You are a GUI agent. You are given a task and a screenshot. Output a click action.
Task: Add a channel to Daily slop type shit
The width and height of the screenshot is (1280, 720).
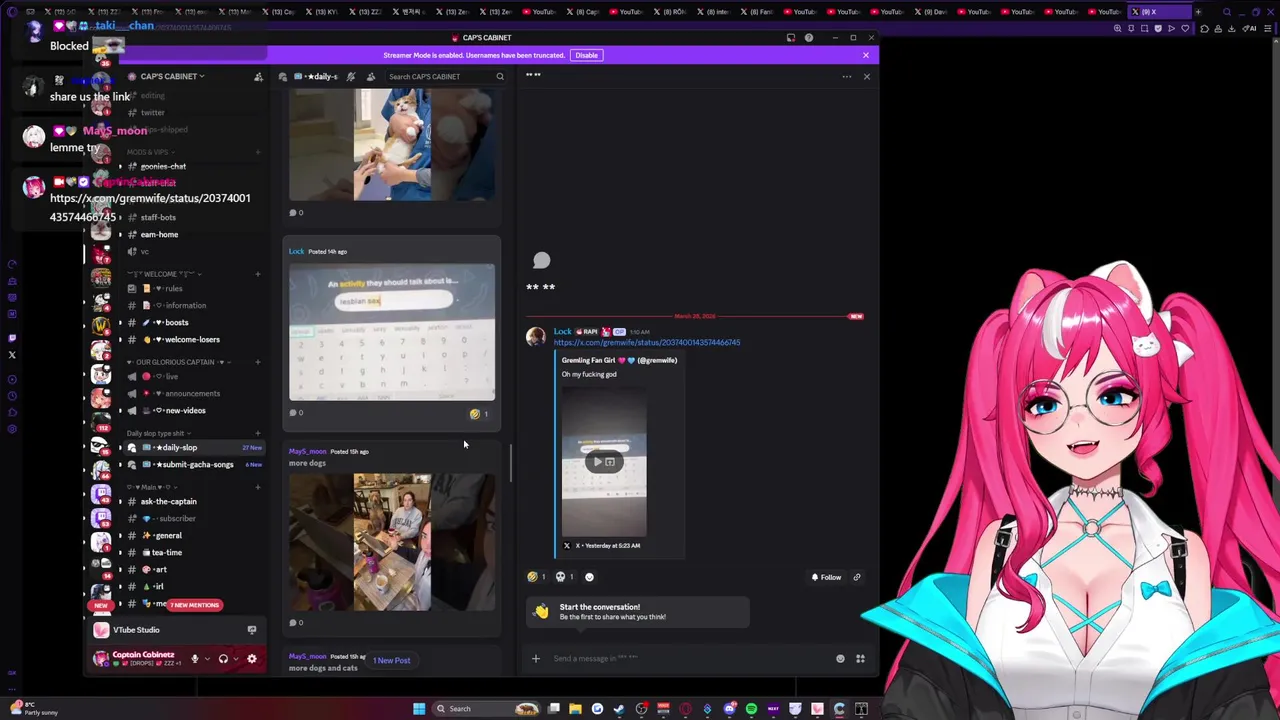tap(257, 433)
